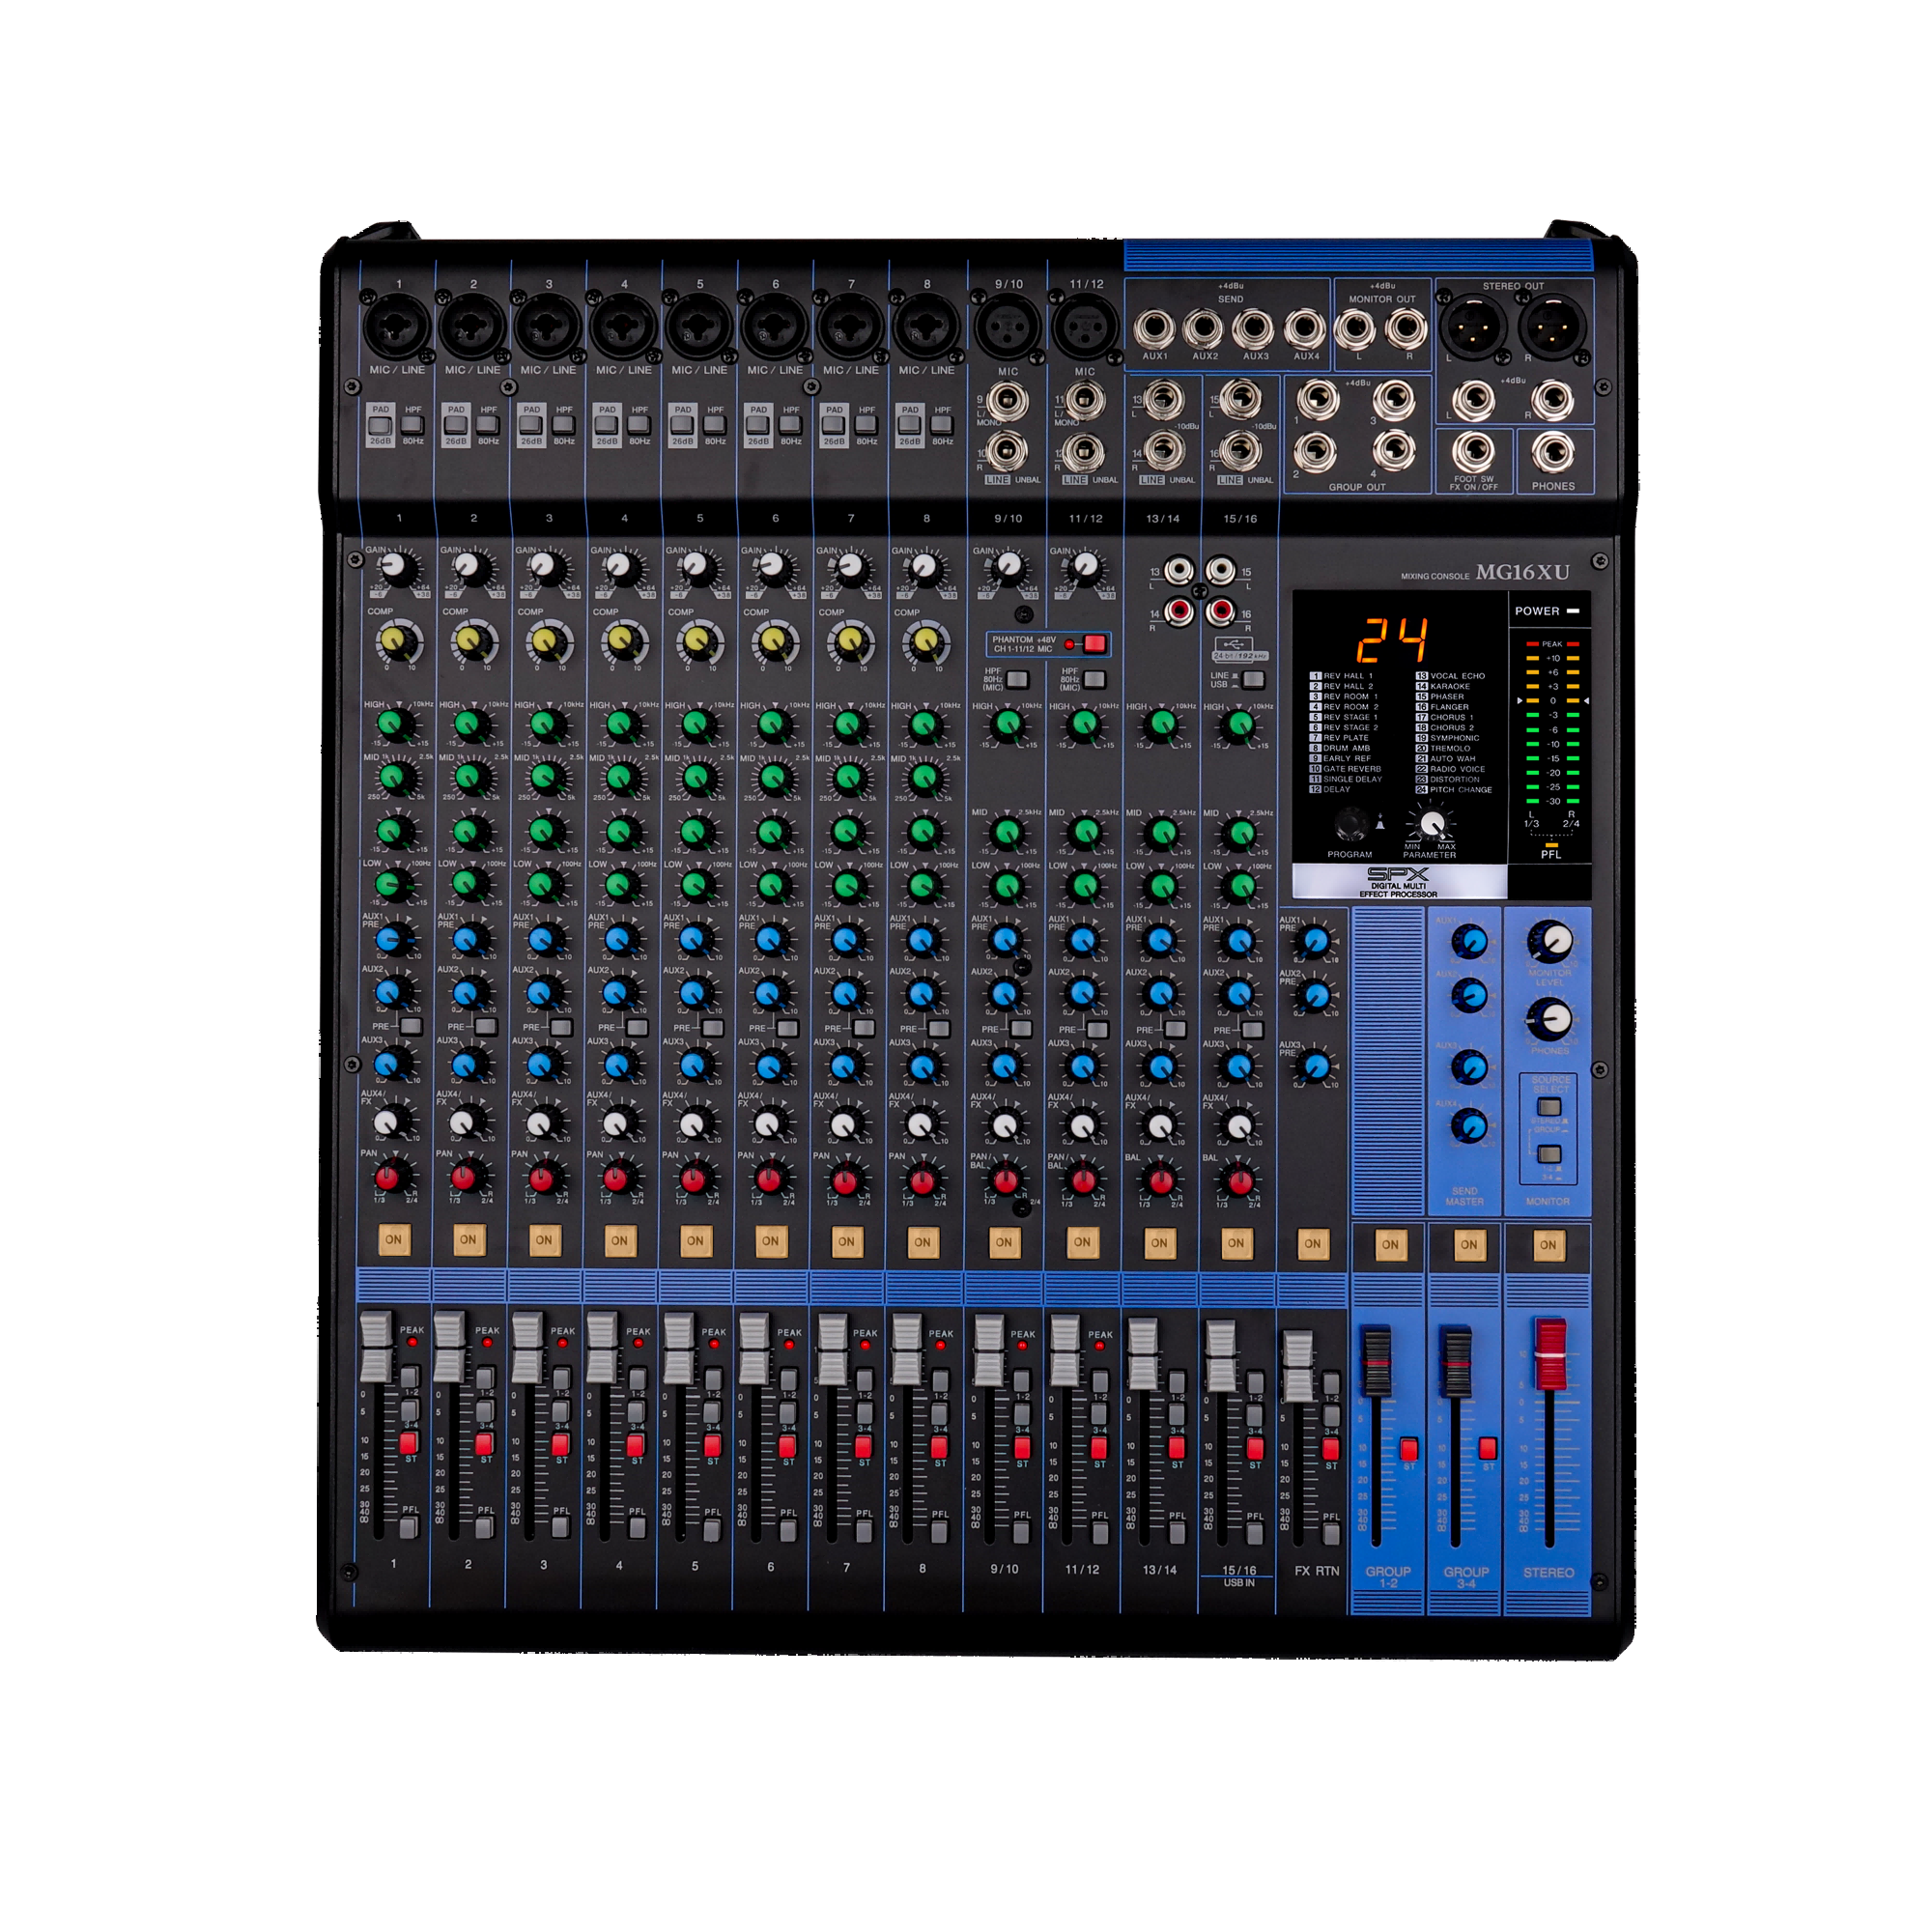Image resolution: width=1932 pixels, height=1932 pixels.
Task: Click the channel 8 fader
Action: 906,1350
